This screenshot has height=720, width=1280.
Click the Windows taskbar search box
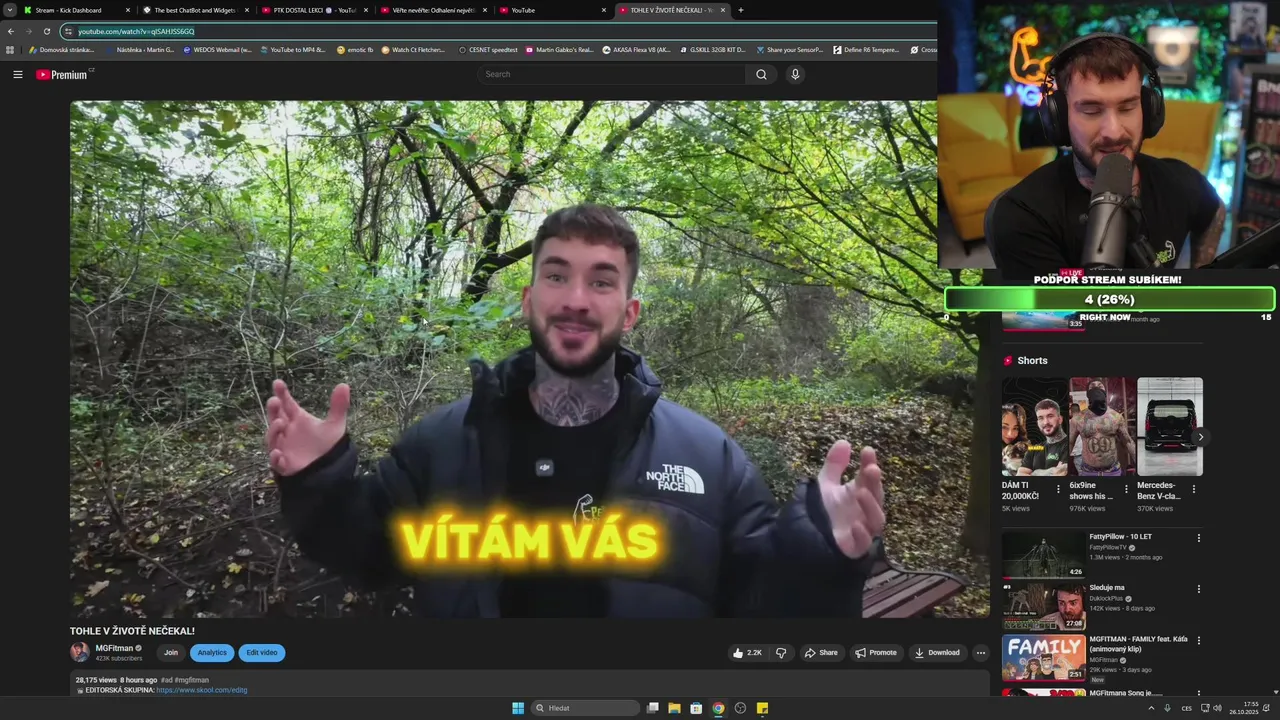coord(585,708)
